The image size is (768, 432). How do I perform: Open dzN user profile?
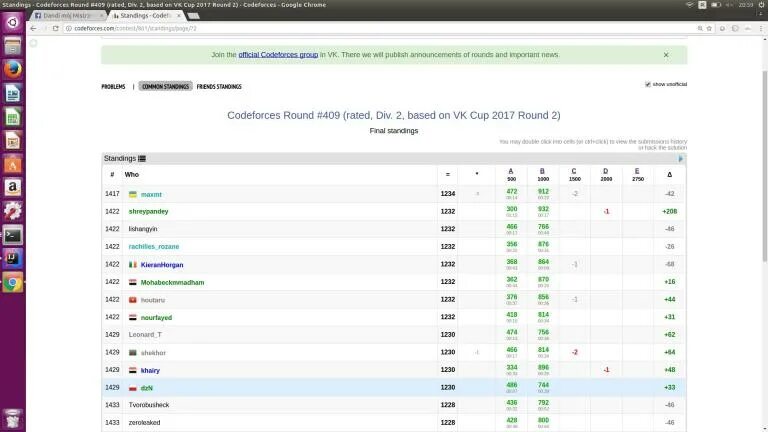tap(147, 388)
